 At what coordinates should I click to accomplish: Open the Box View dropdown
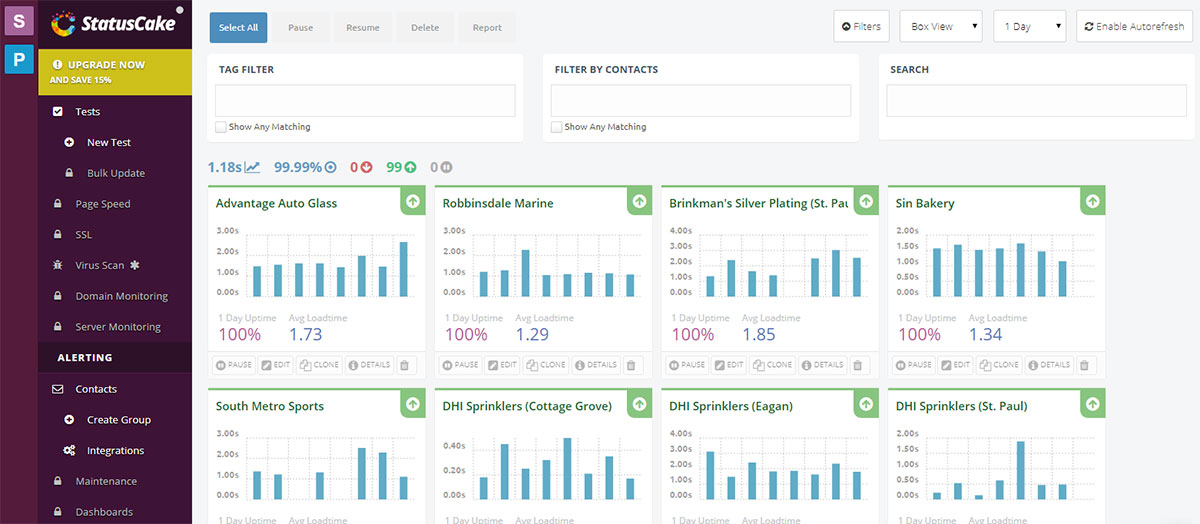point(941,26)
